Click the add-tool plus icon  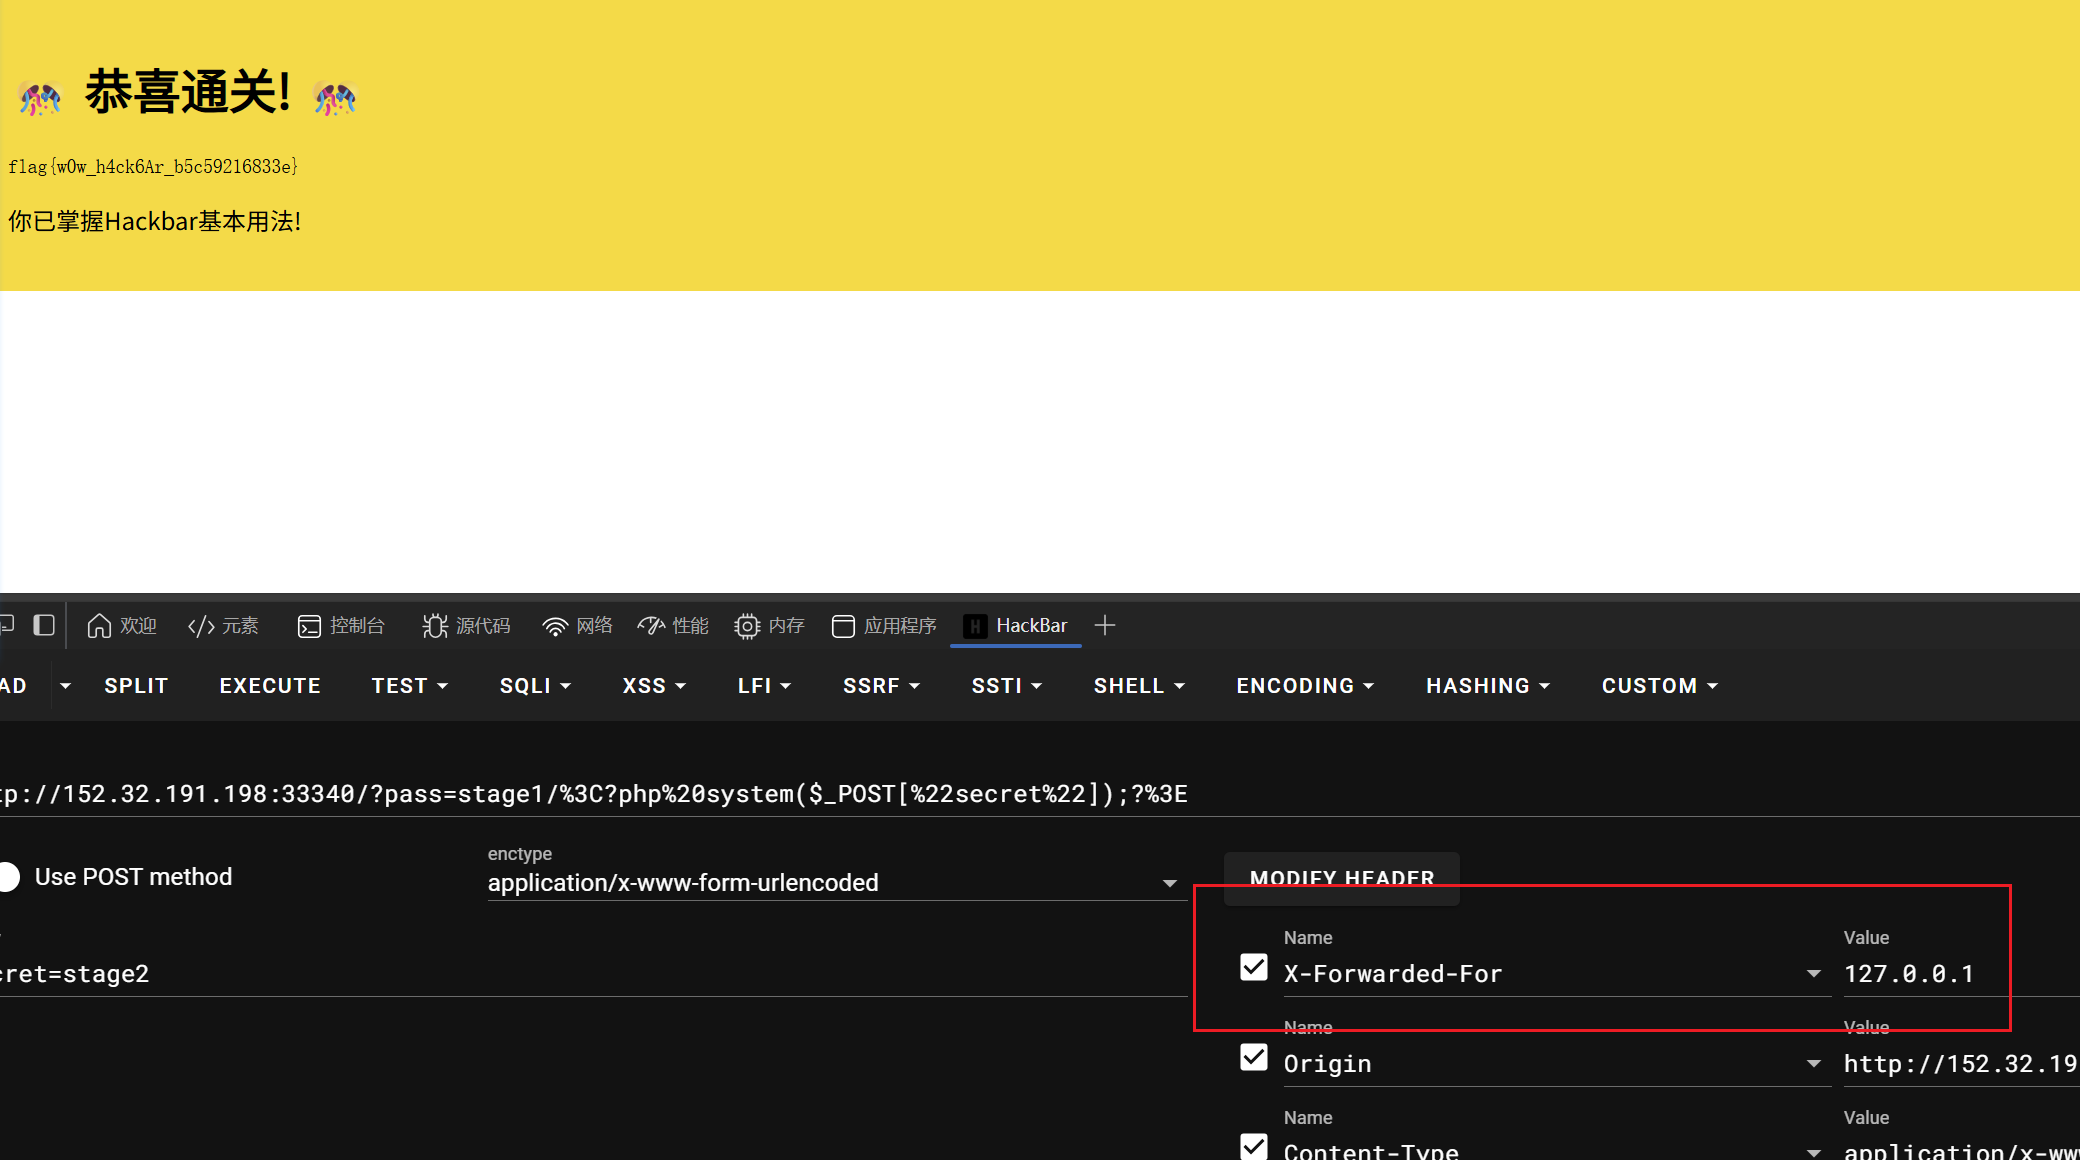[1105, 626]
